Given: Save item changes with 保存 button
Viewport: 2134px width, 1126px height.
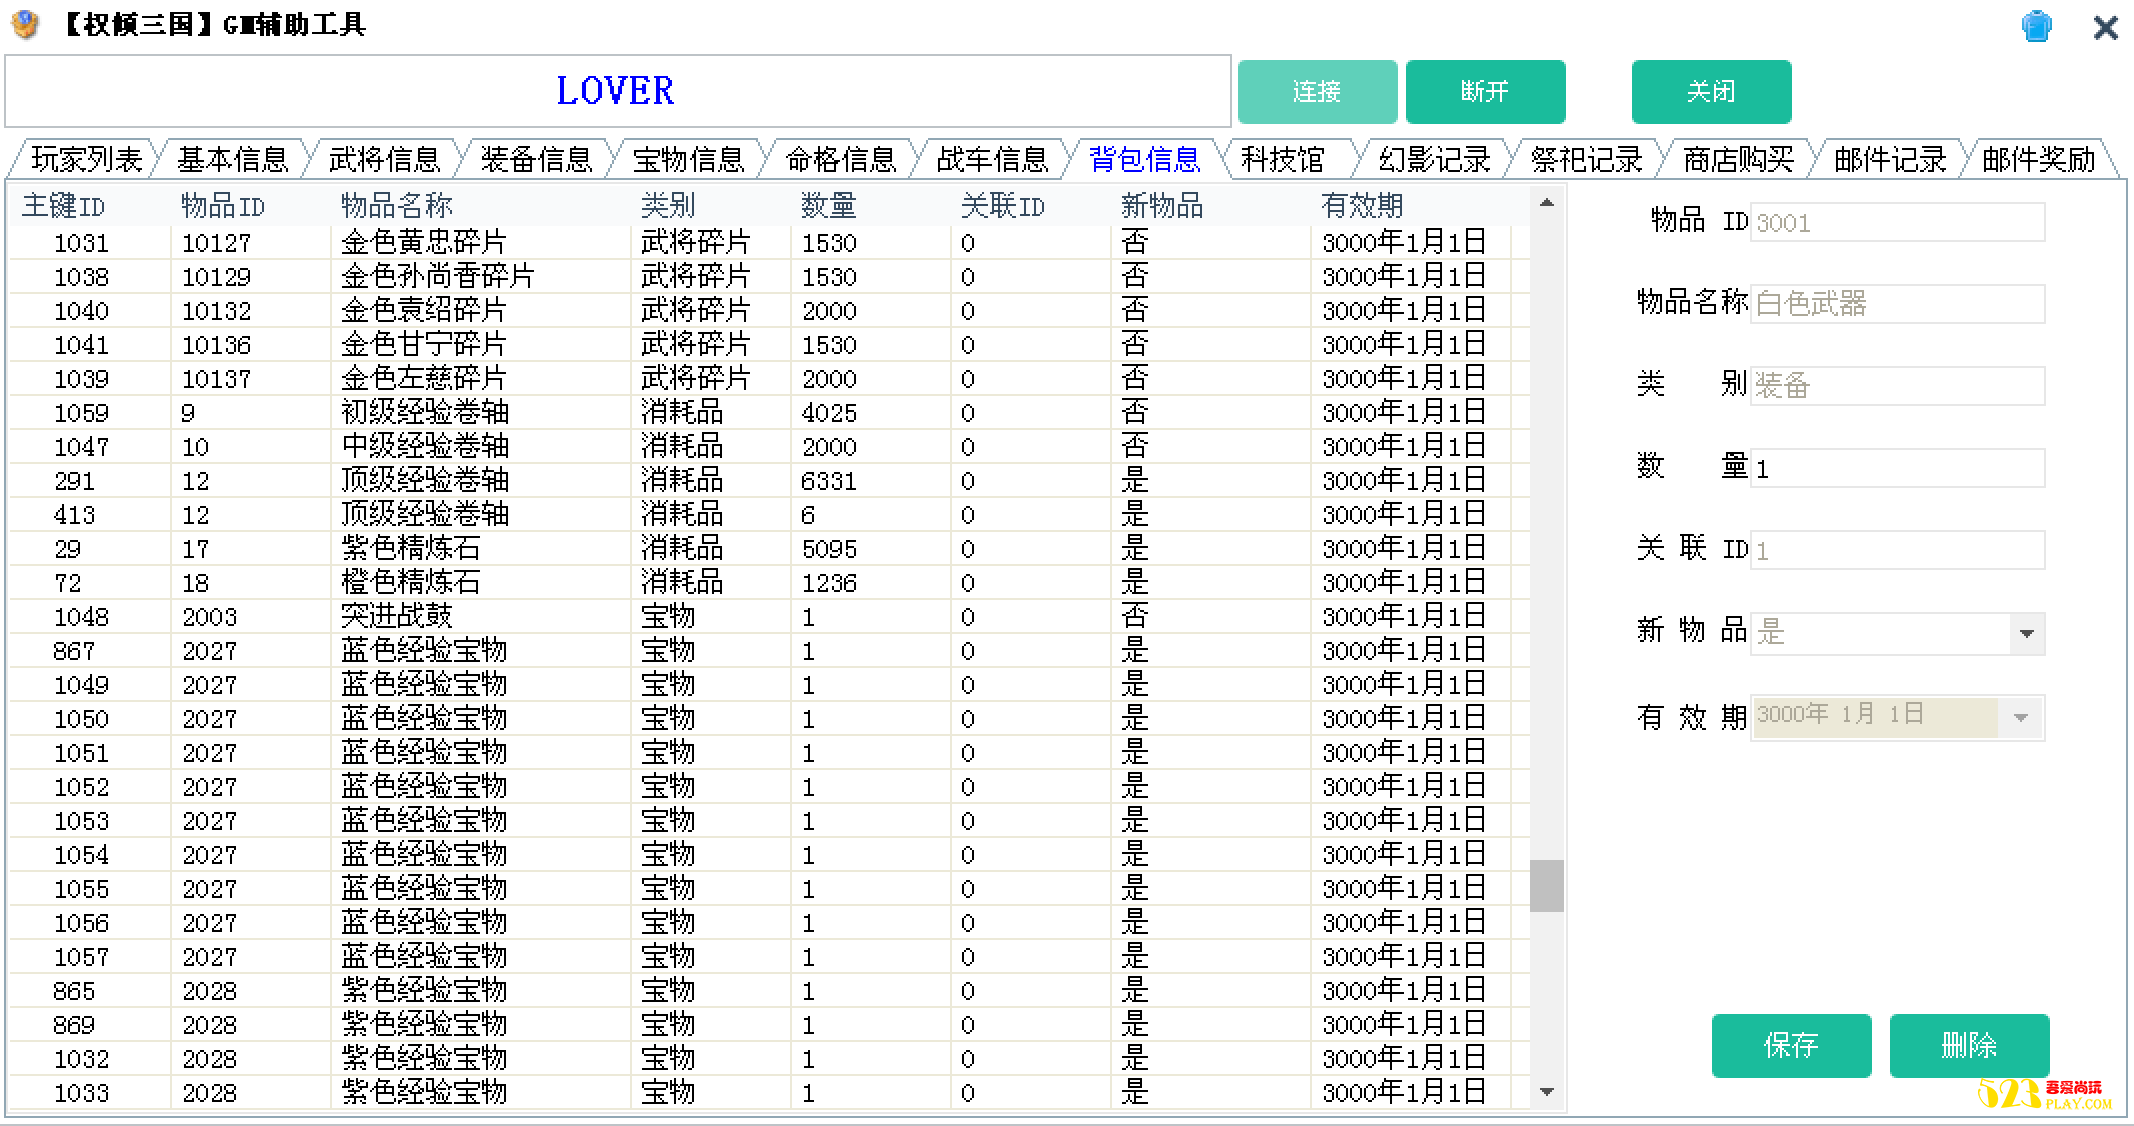Looking at the screenshot, I should pos(1791,1045).
